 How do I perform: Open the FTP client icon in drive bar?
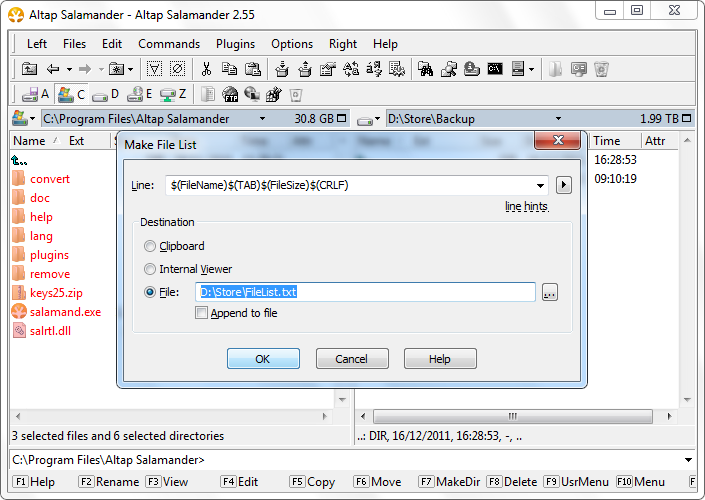[x=230, y=94]
